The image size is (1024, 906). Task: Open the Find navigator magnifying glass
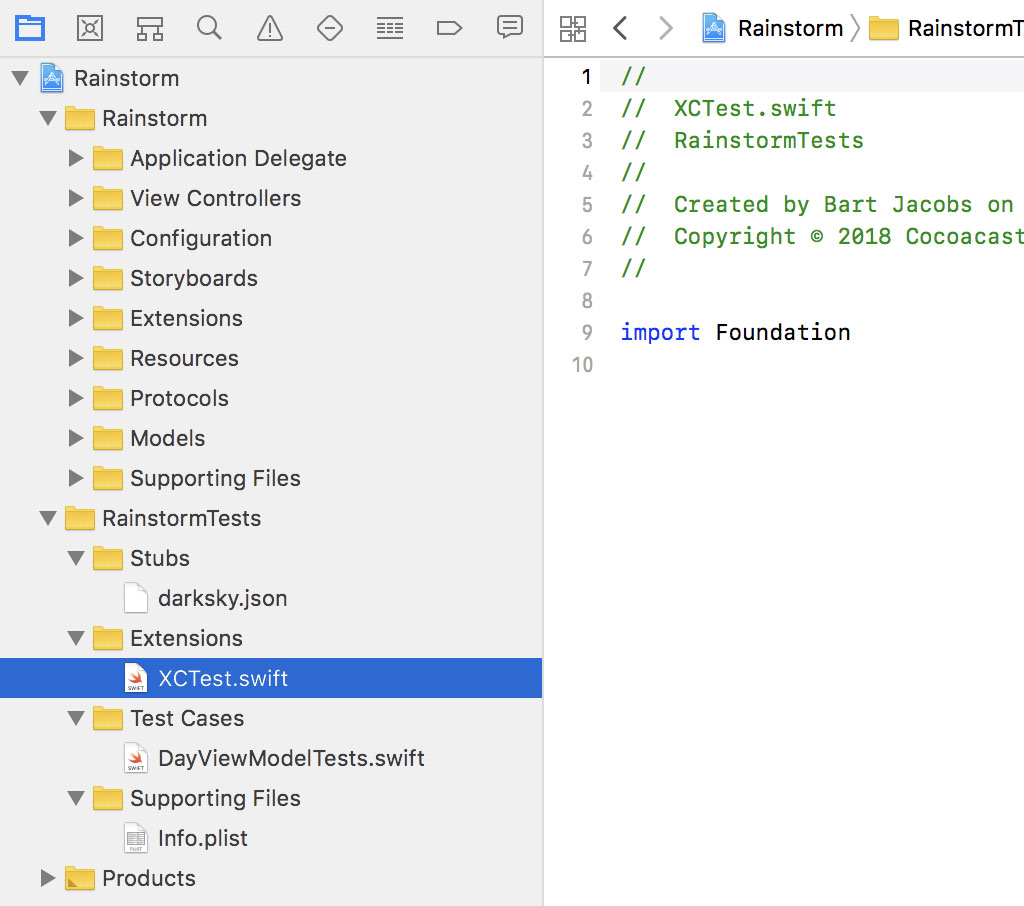pyautogui.click(x=210, y=28)
